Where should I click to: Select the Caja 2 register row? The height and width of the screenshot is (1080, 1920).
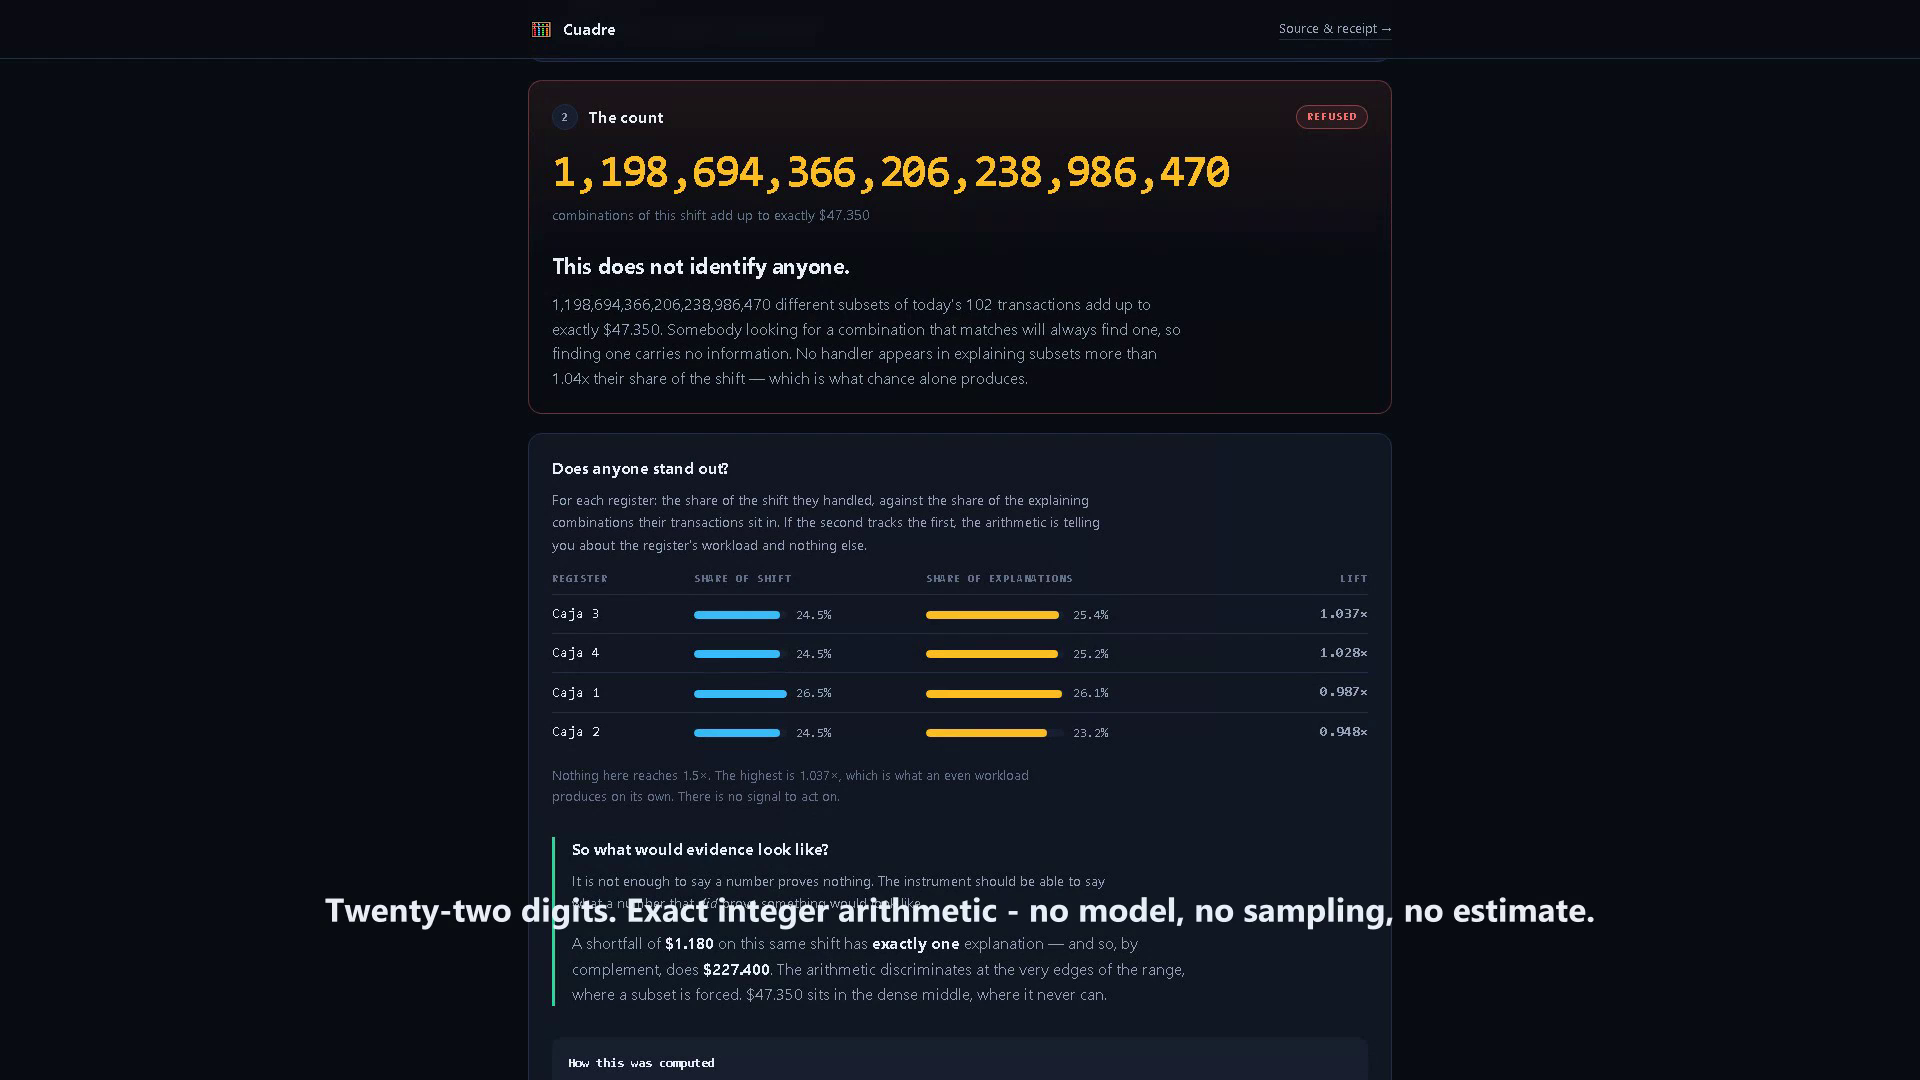(x=959, y=732)
